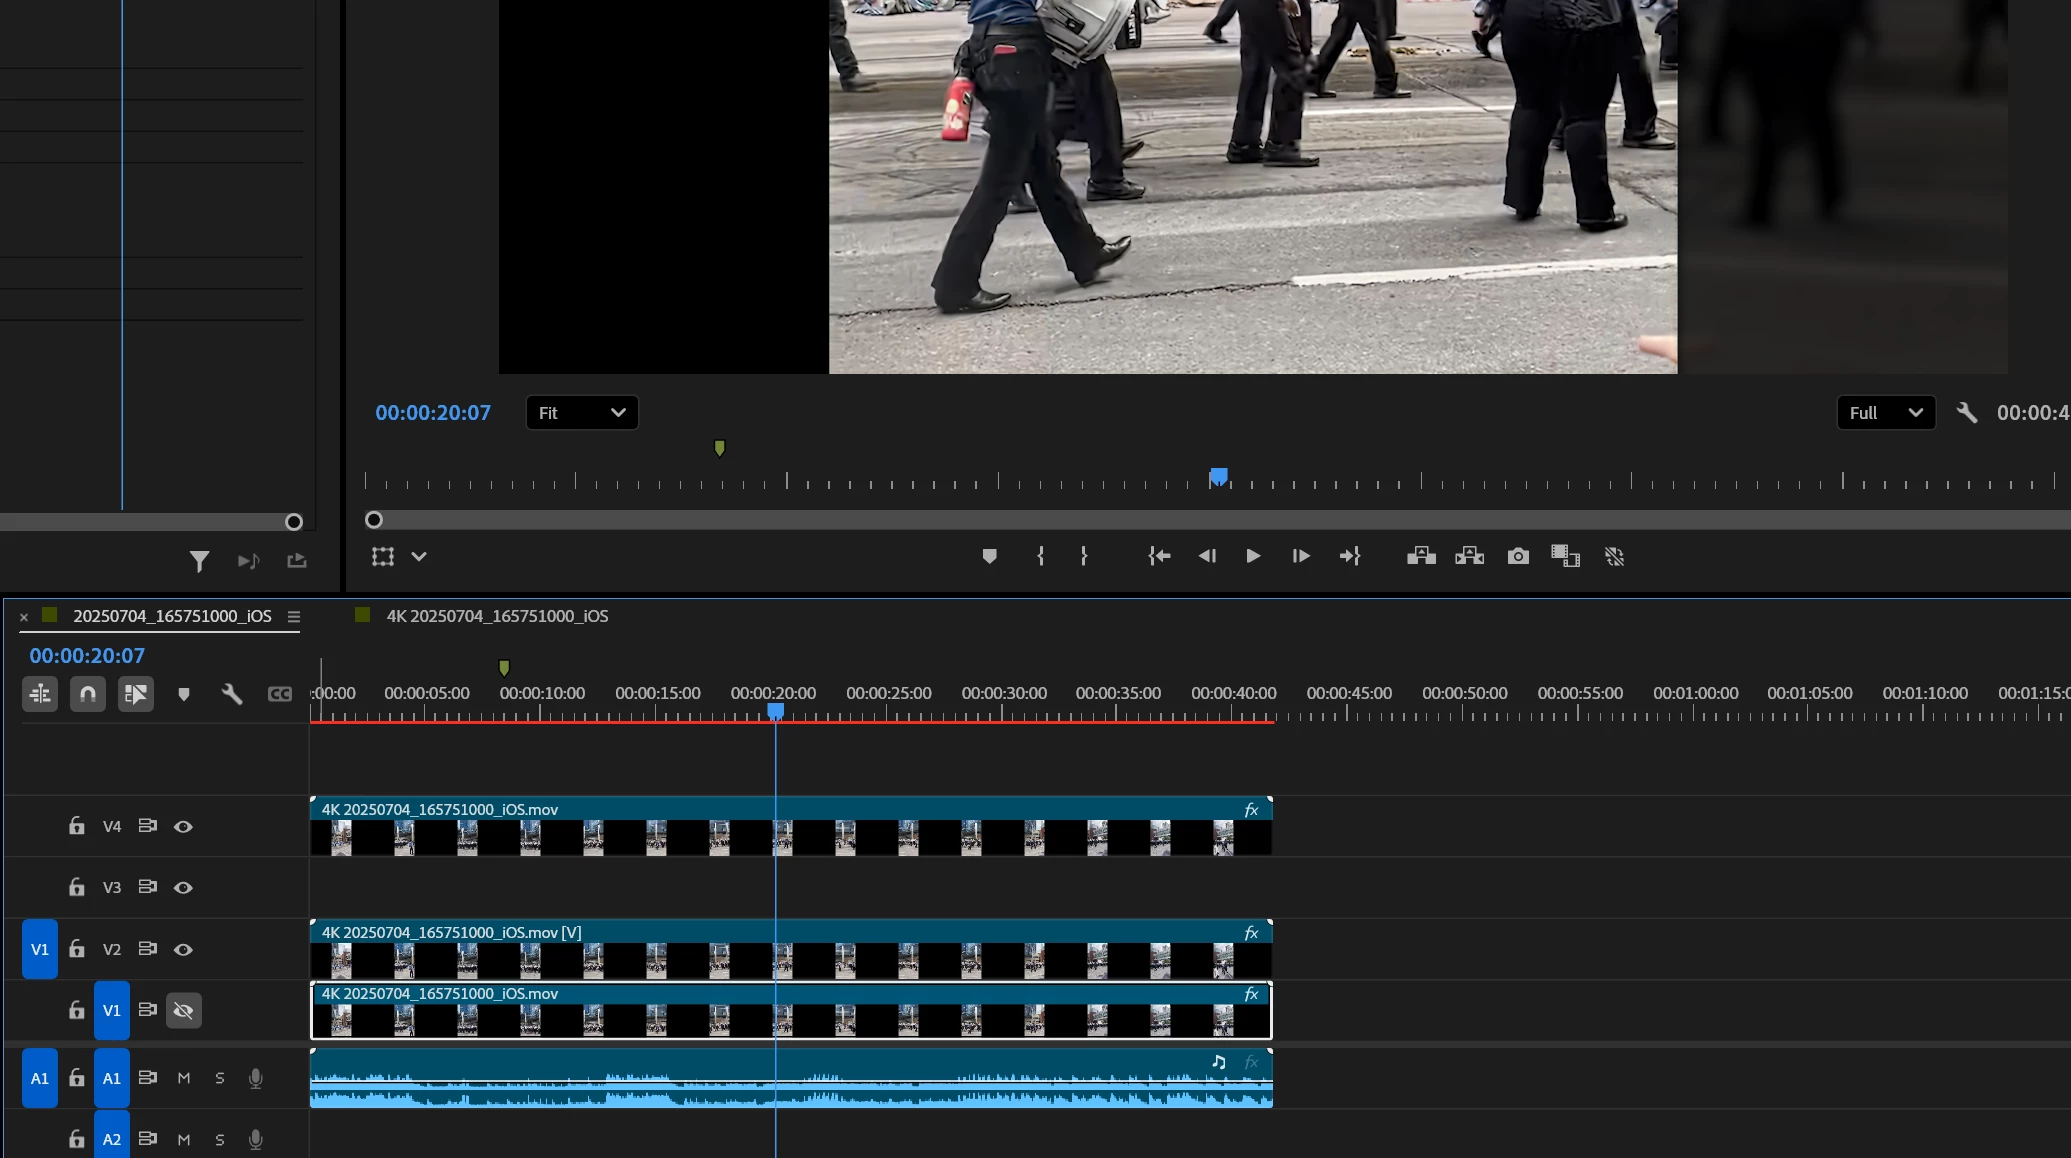Open the sequence panel hamburger menu
Screen dimensions: 2071x1158
point(294,617)
